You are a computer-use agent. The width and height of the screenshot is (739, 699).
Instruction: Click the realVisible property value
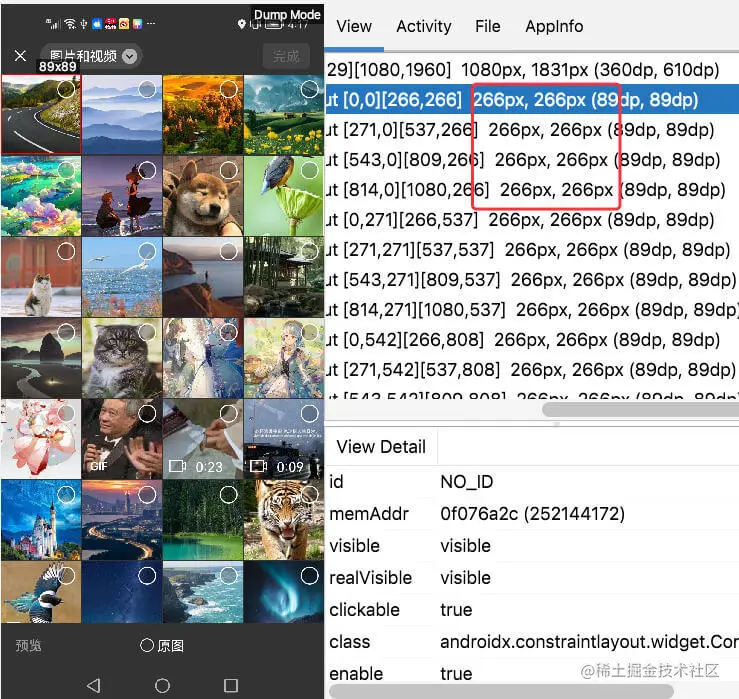coord(465,578)
